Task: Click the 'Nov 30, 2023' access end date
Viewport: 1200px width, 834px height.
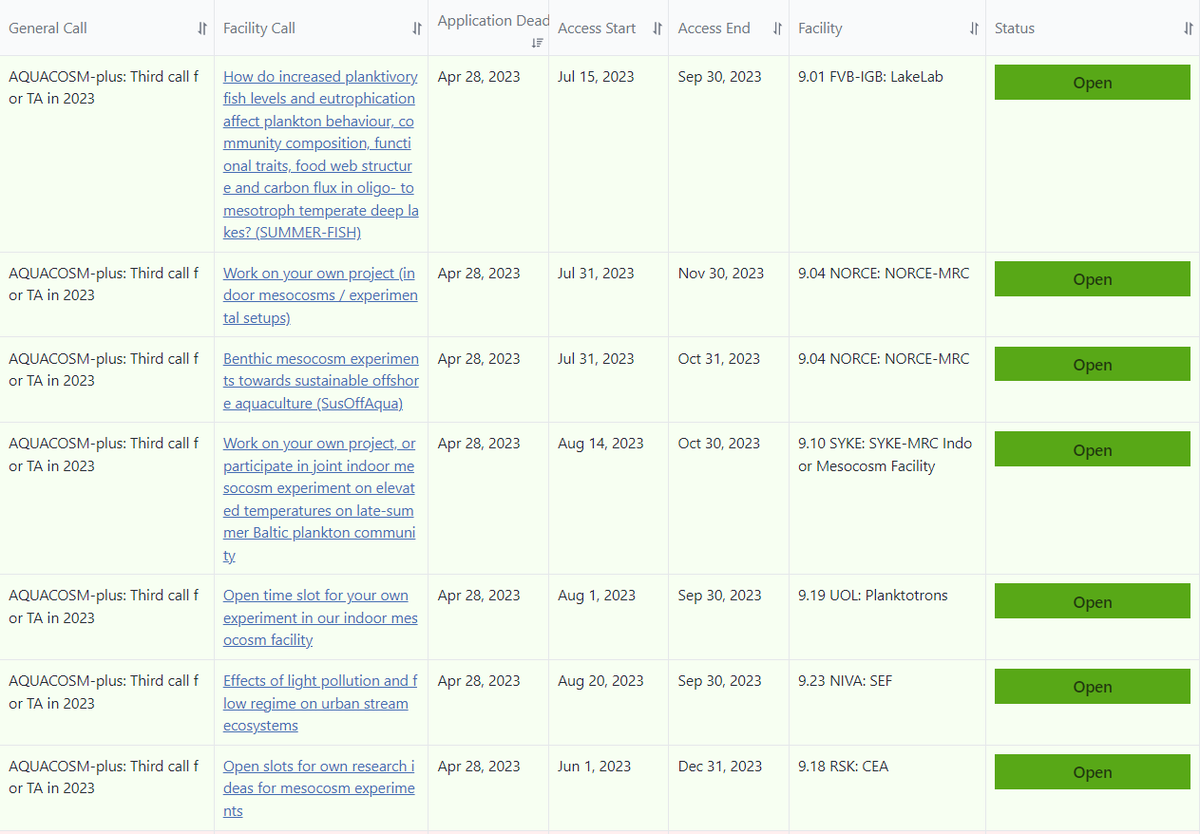Action: [x=721, y=273]
